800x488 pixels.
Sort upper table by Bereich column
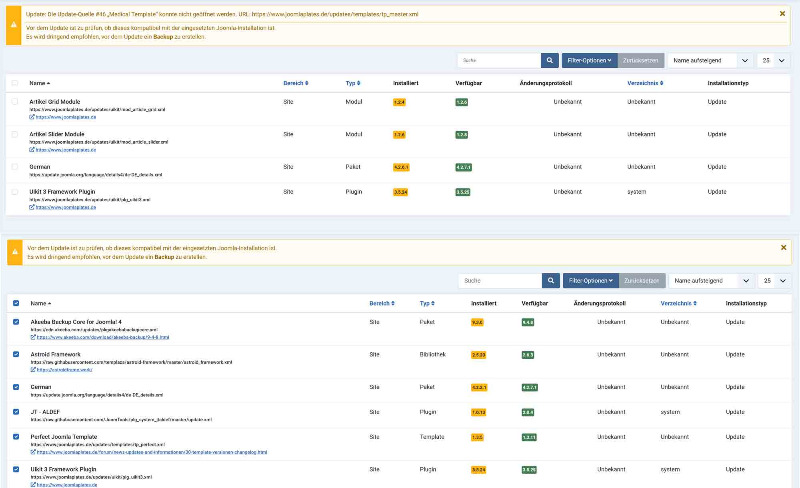(295, 83)
